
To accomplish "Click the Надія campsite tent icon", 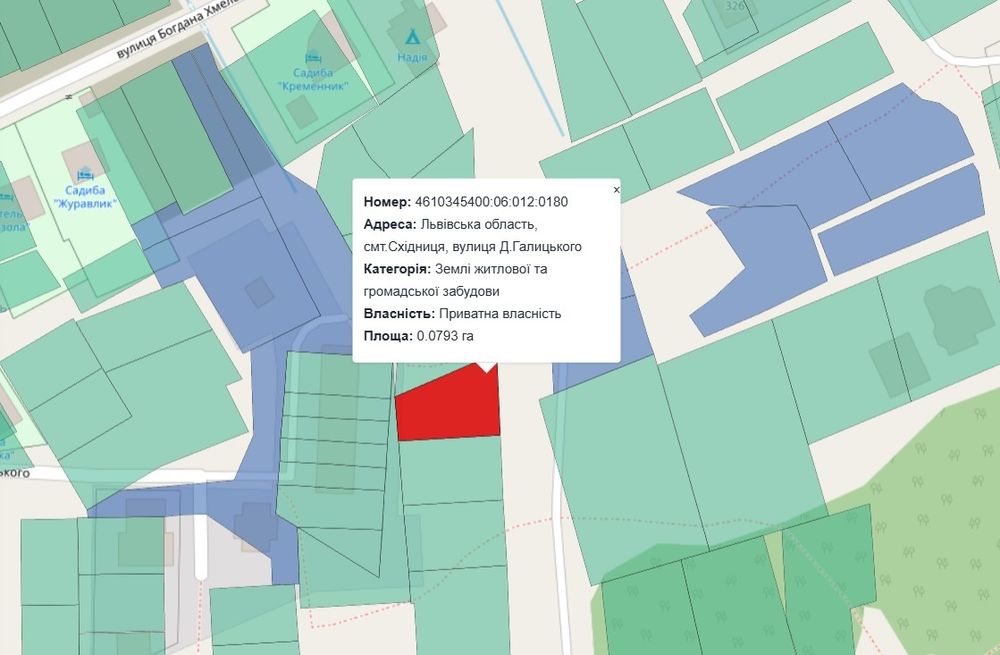I will (x=413, y=37).
